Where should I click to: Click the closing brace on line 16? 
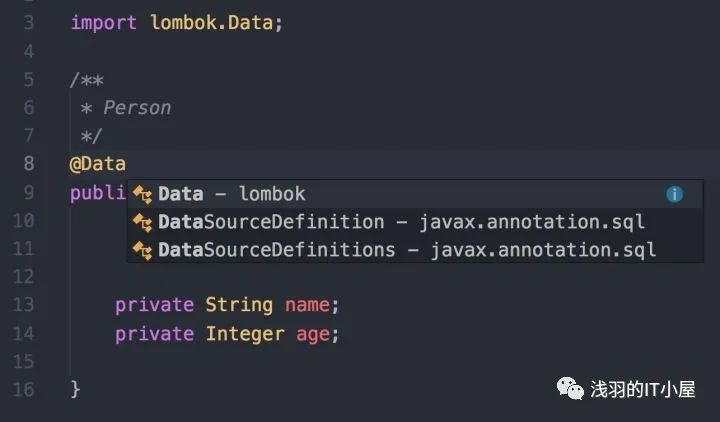coord(75,389)
